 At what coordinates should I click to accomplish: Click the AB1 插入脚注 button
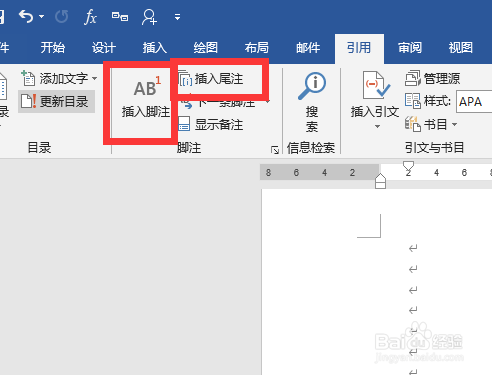coord(146,97)
